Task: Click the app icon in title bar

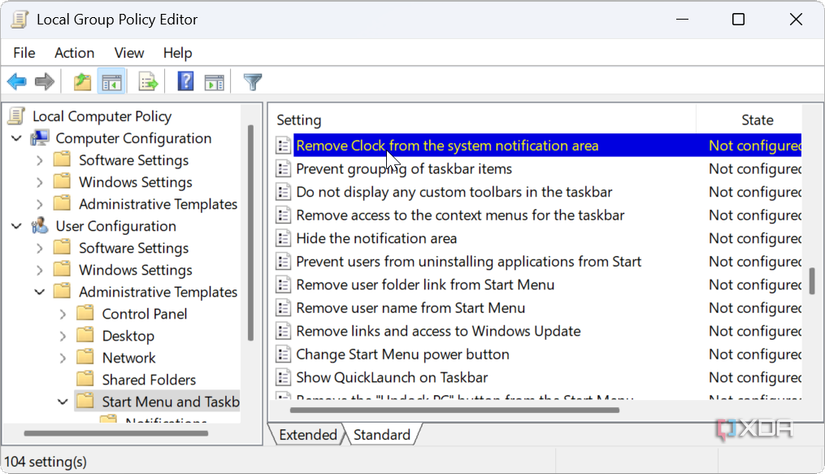Action: pos(19,19)
